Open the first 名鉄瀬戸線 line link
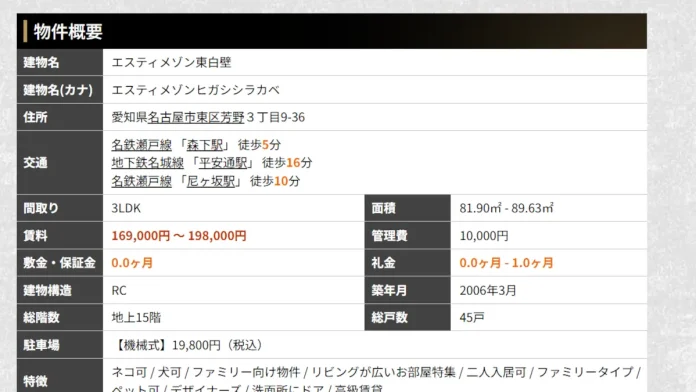Image resolution: width=696 pixels, height=392 pixels. [141, 145]
